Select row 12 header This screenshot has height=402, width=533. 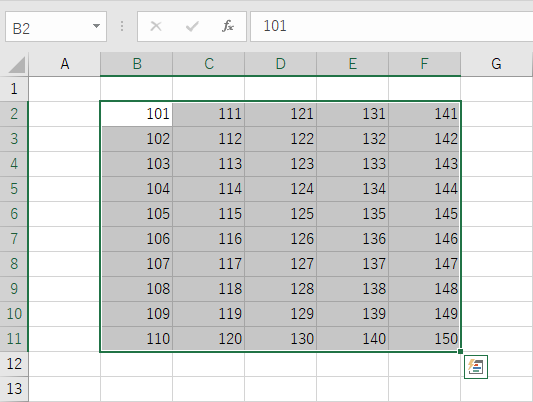14,364
